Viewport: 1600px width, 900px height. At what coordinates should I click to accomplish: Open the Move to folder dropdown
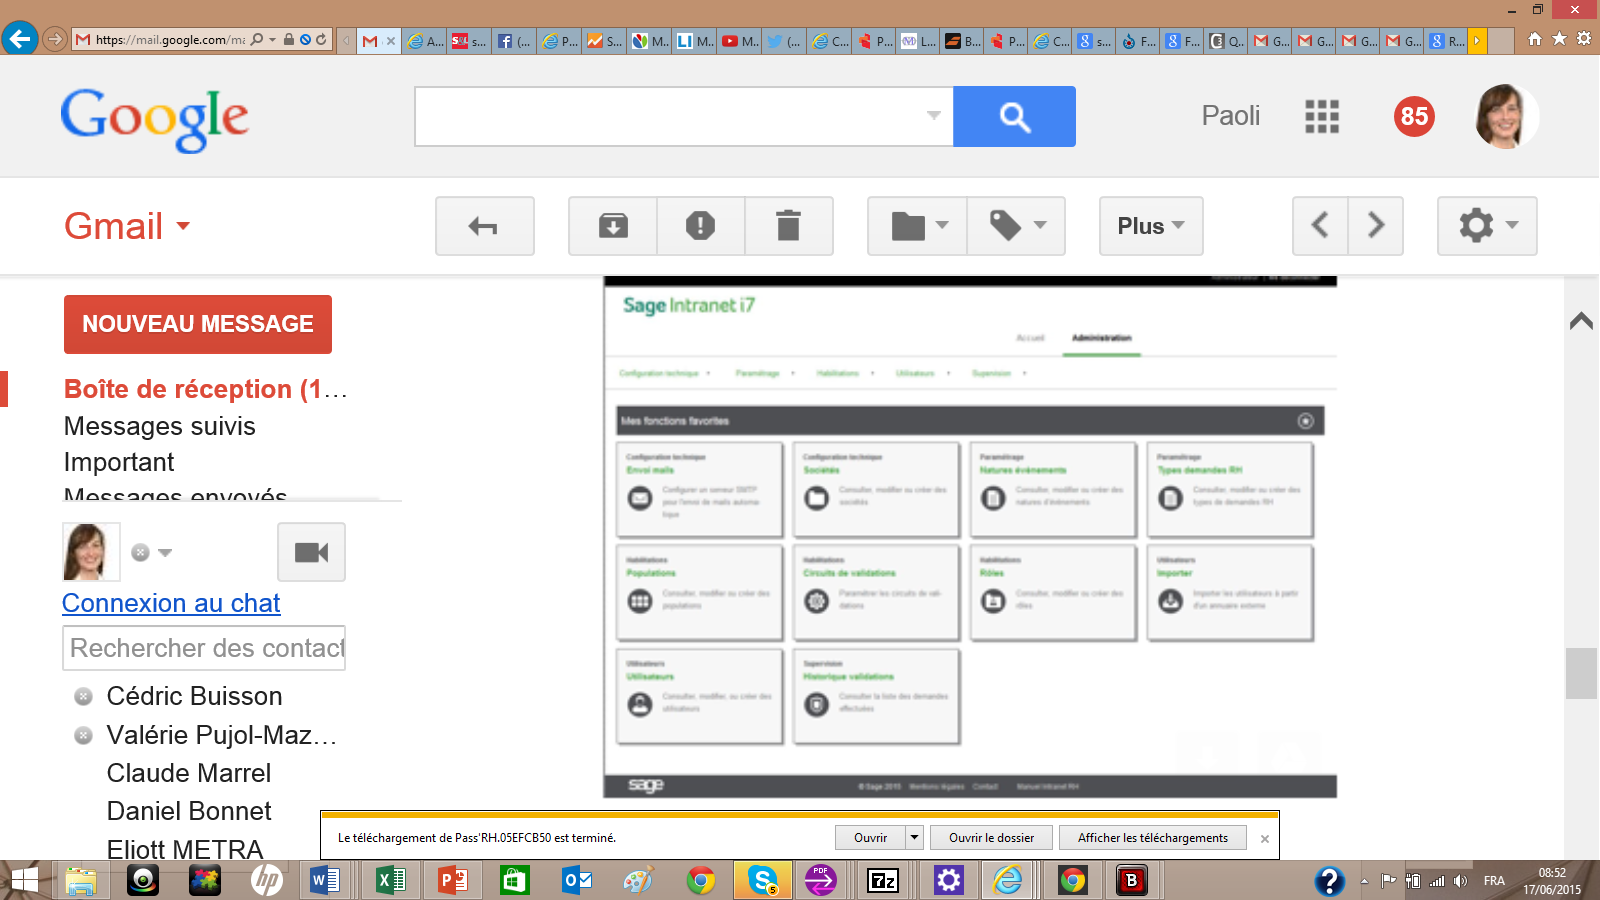point(918,226)
